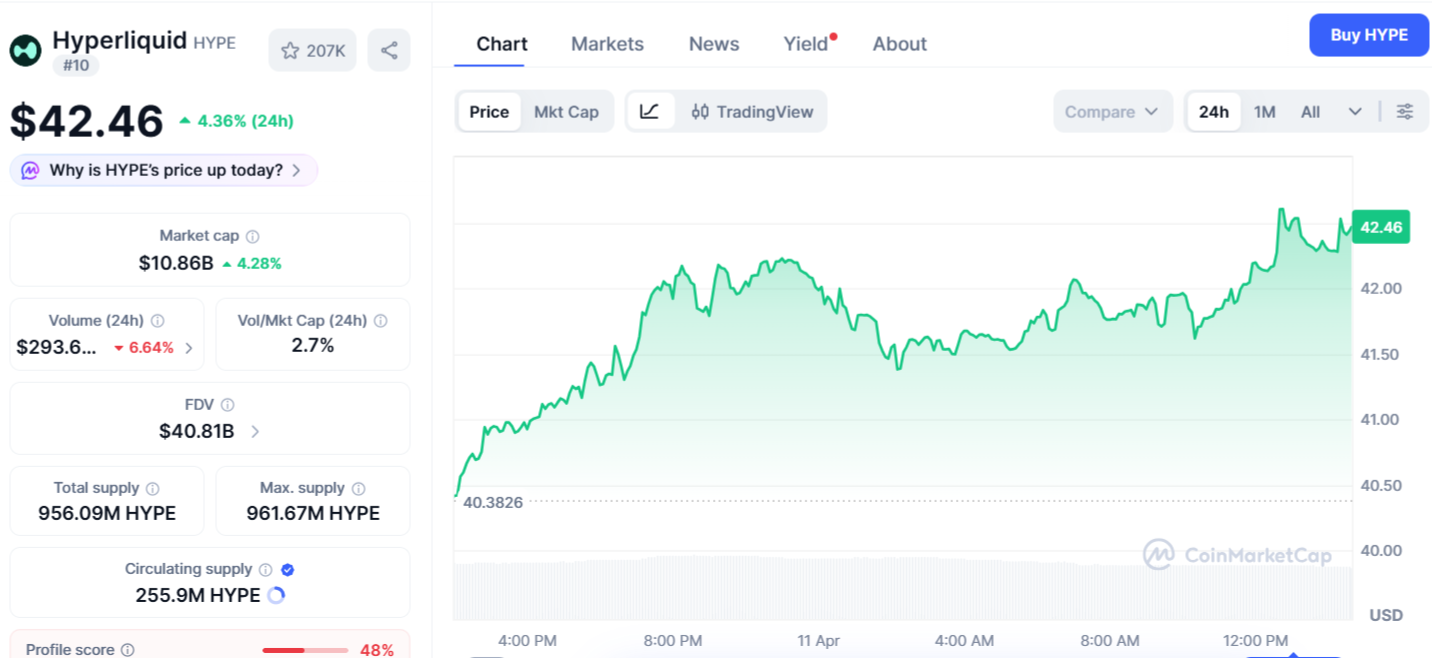Click the verified badge next to Circulating supply
This screenshot has height=658, width=1432.
pyautogui.click(x=287, y=568)
